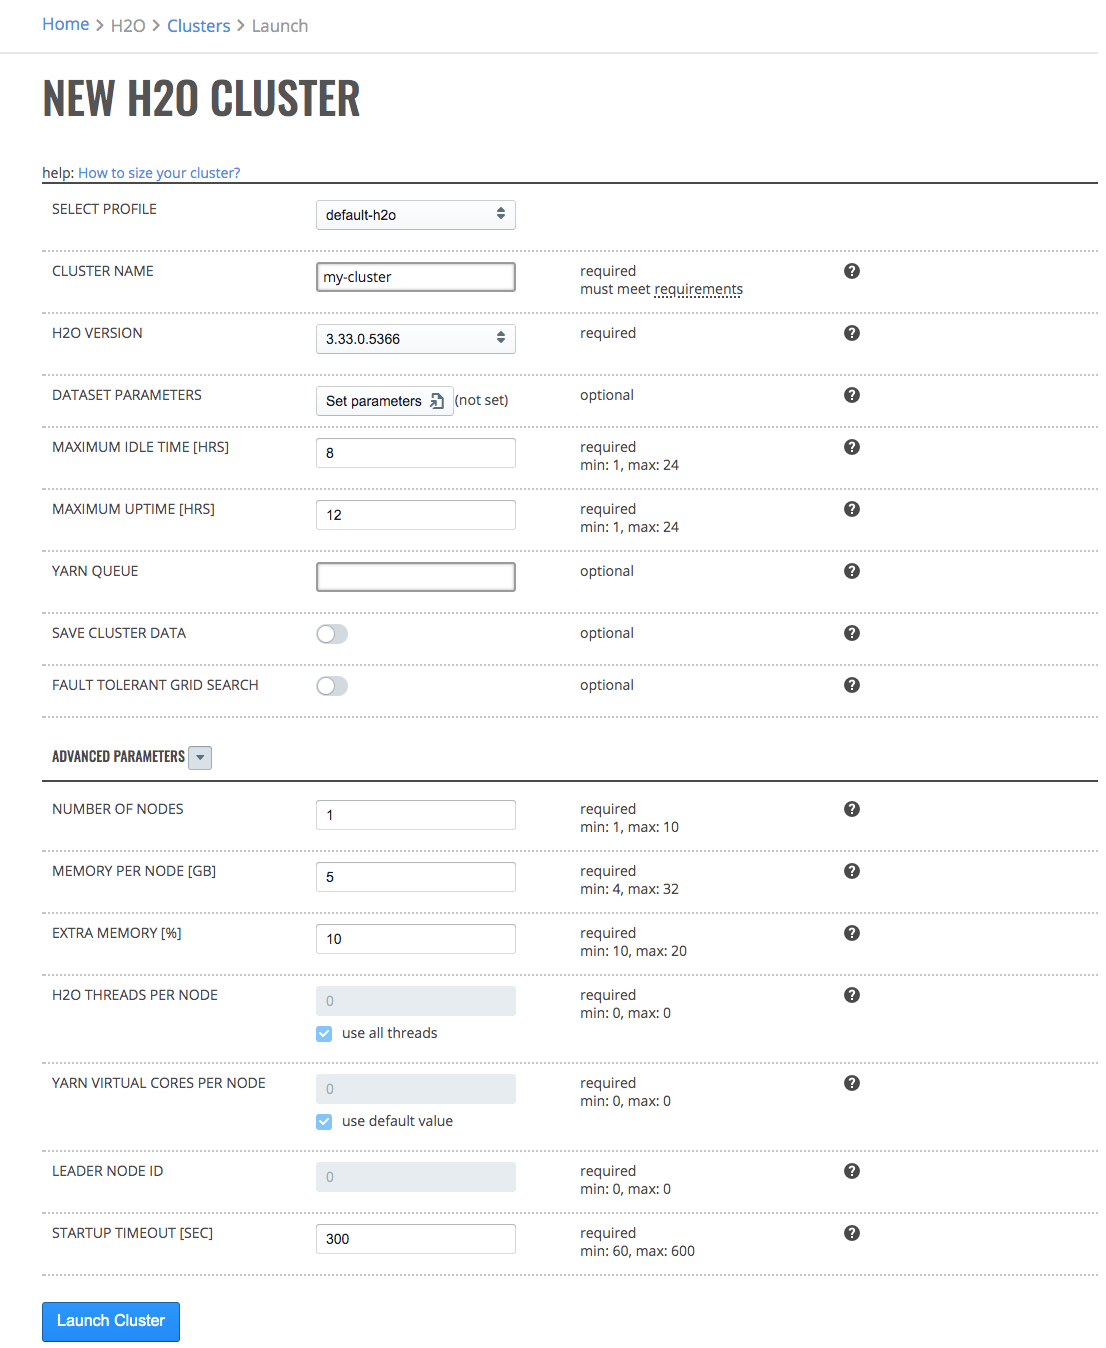
Task: Focus the Number of Nodes field
Action: point(416,815)
